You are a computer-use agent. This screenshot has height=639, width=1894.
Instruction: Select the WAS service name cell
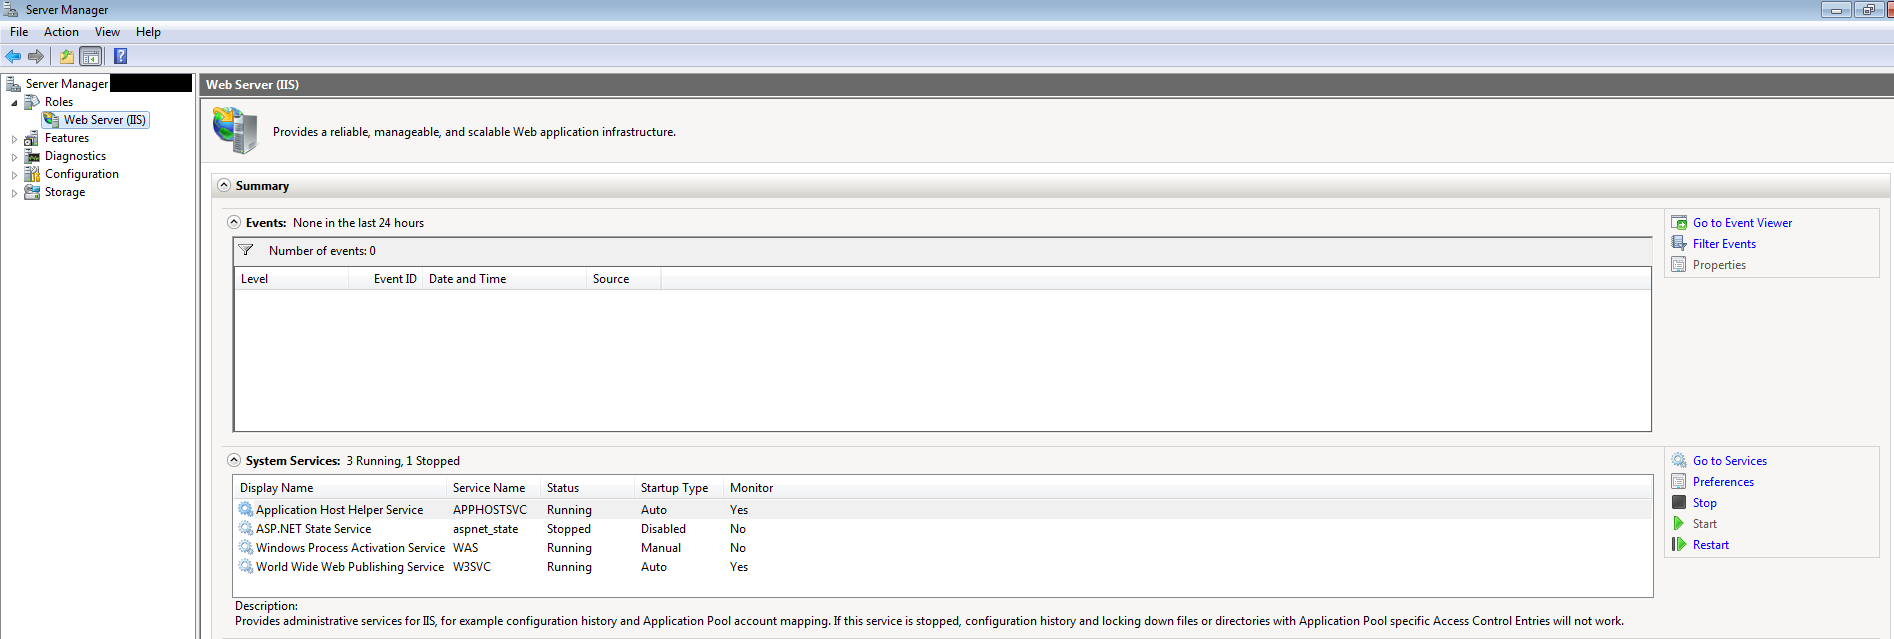pyautogui.click(x=465, y=548)
